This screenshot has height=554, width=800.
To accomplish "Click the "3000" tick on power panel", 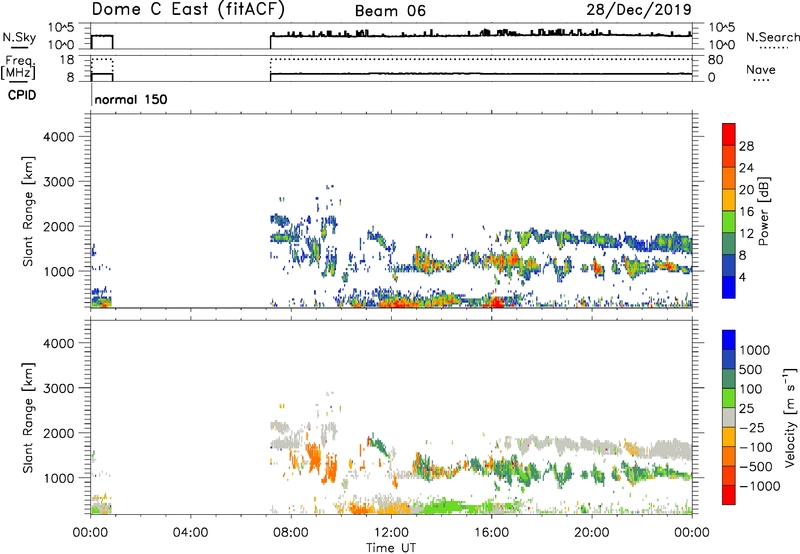I will [x=59, y=182].
